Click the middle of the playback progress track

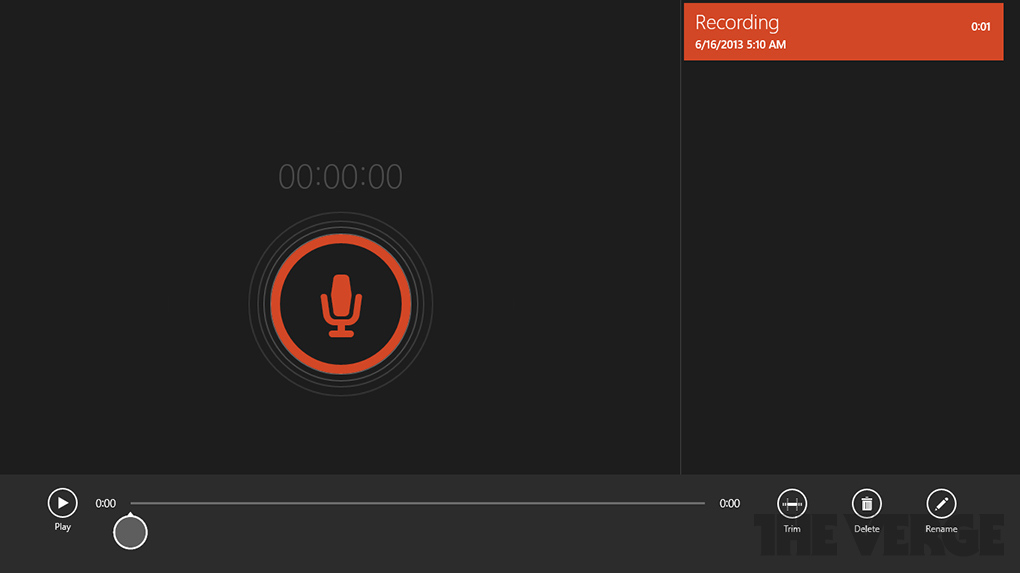coord(418,503)
